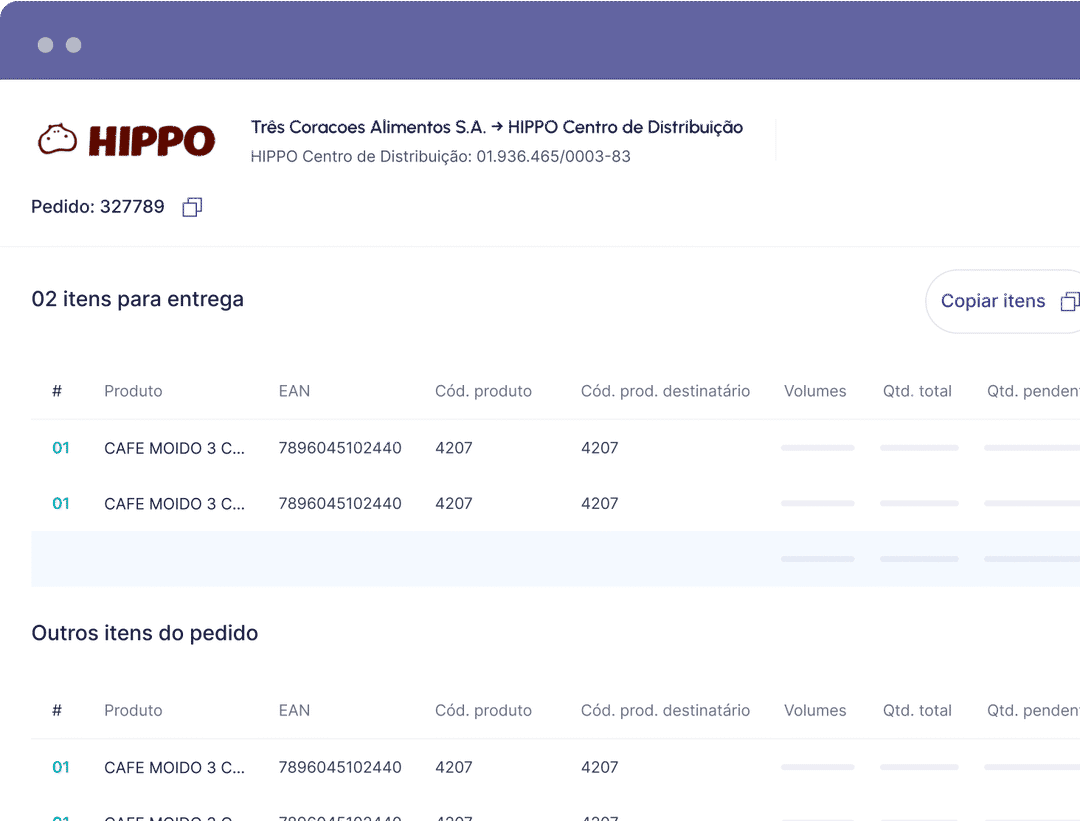Image resolution: width=1080 pixels, height=821 pixels.
Task: Click EAN 7896045102440 in the first delivery row
Action: [340, 448]
